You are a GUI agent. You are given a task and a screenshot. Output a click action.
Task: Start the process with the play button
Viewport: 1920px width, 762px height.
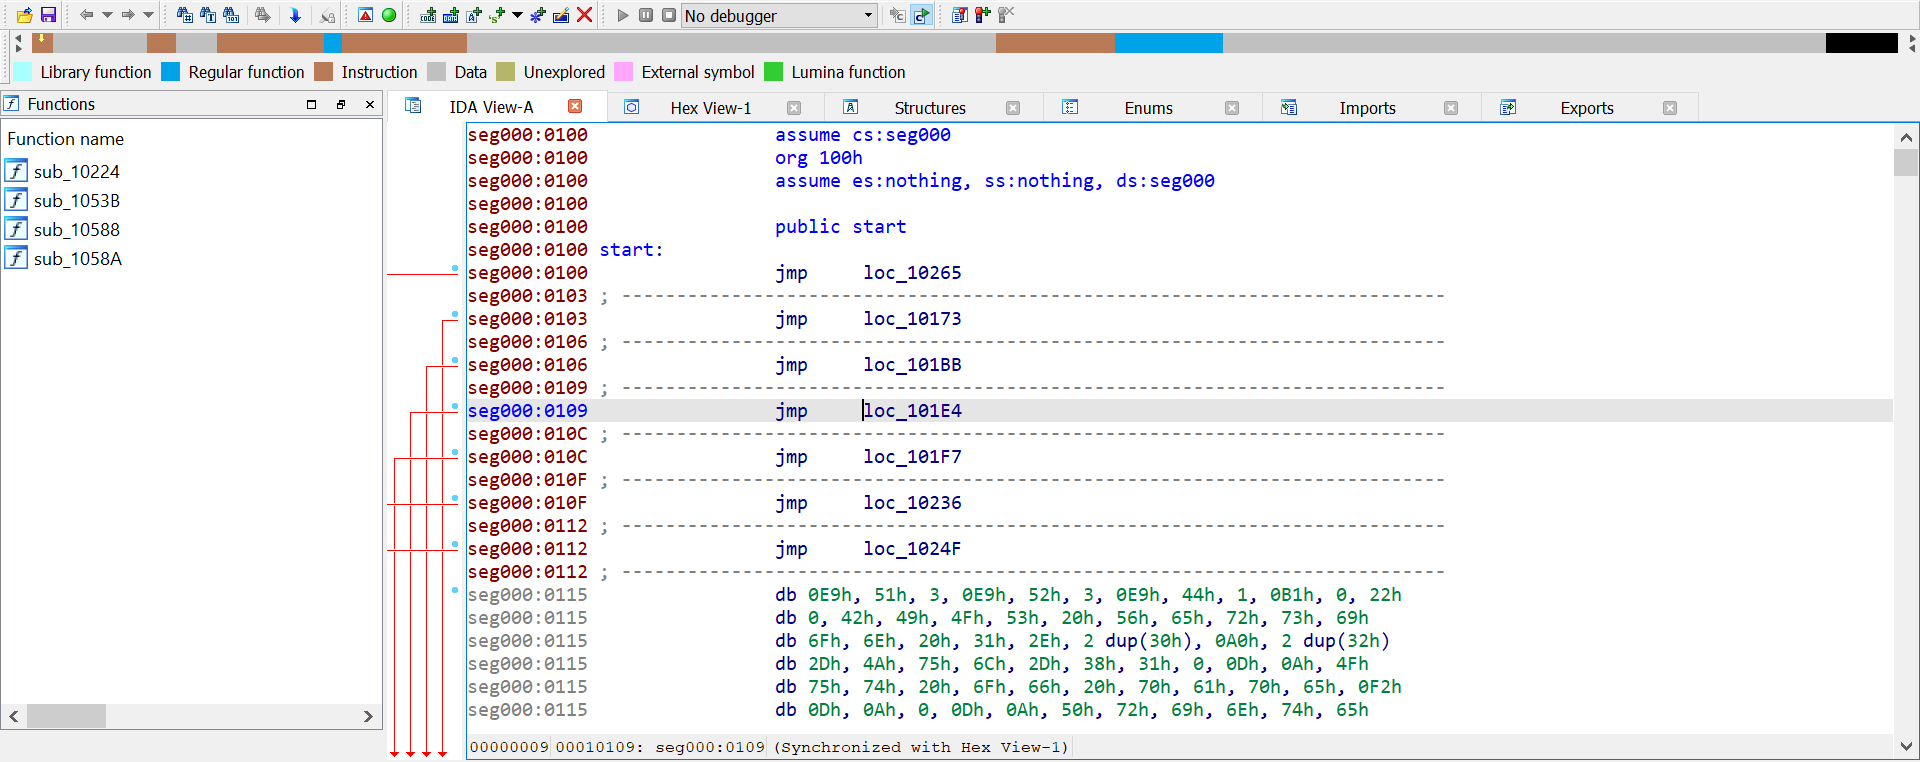[x=623, y=15]
